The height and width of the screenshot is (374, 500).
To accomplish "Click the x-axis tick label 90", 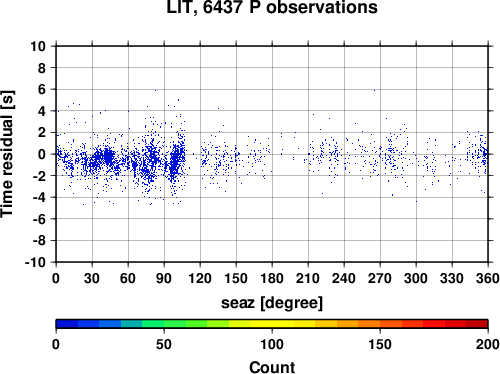I will pos(164,278).
